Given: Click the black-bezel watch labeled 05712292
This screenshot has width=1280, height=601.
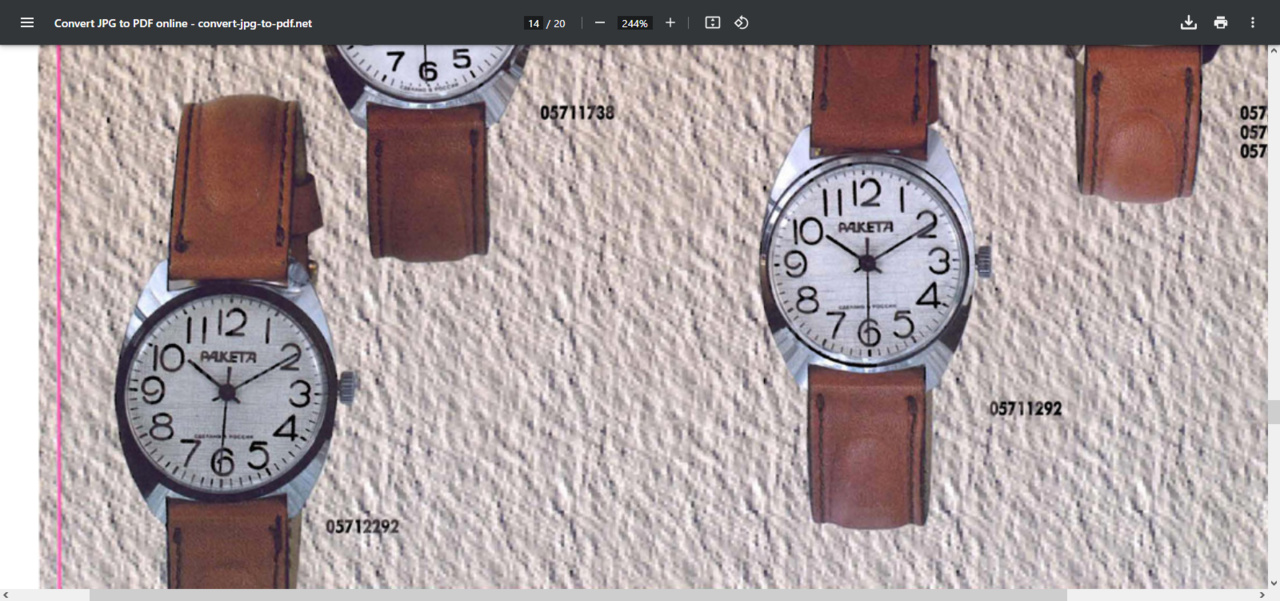Looking at the screenshot, I should 226,392.
